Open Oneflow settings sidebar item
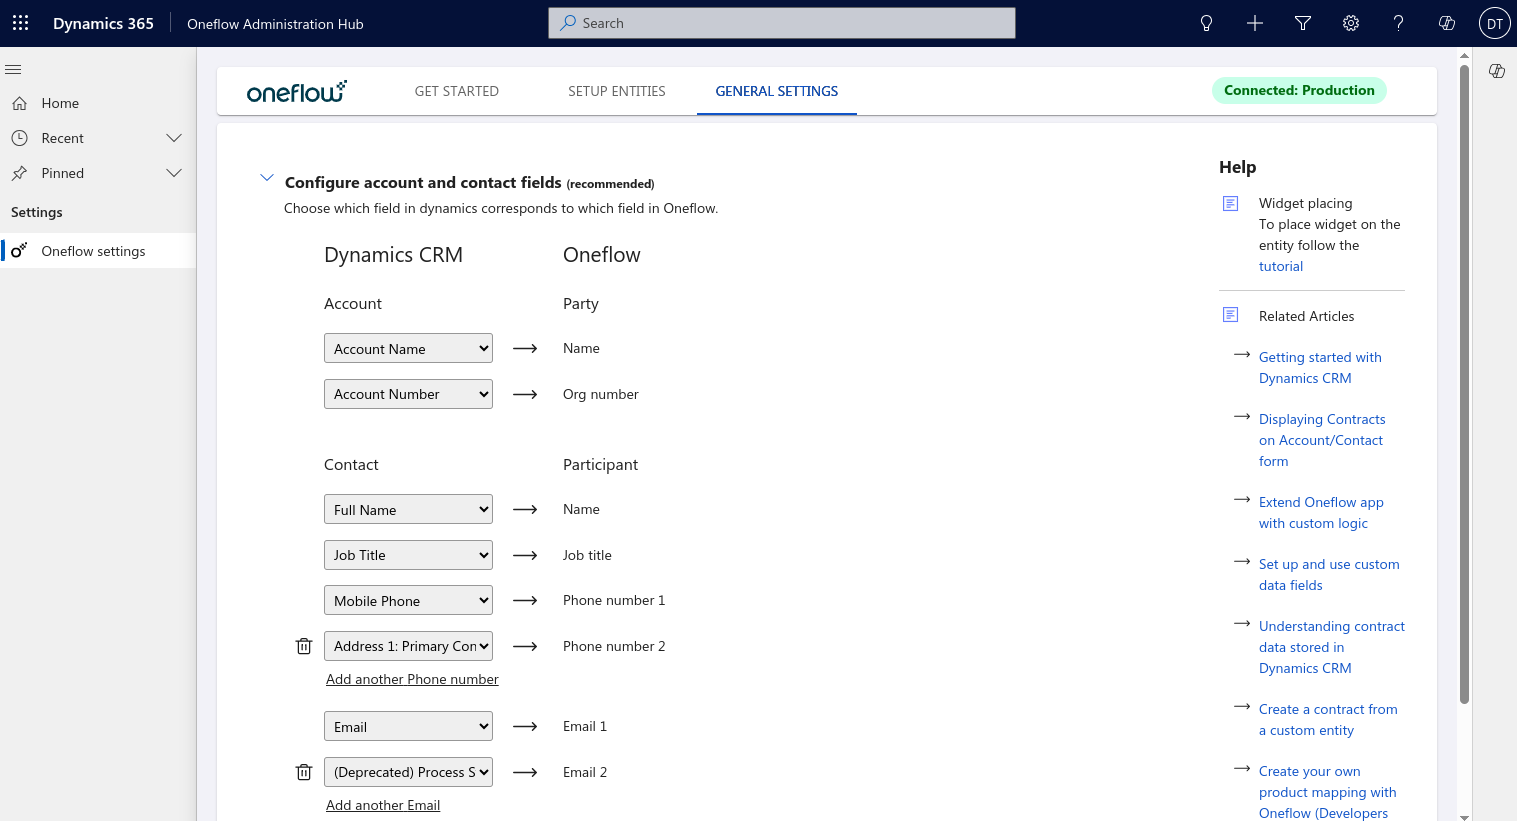The width and height of the screenshot is (1517, 821). coord(98,251)
